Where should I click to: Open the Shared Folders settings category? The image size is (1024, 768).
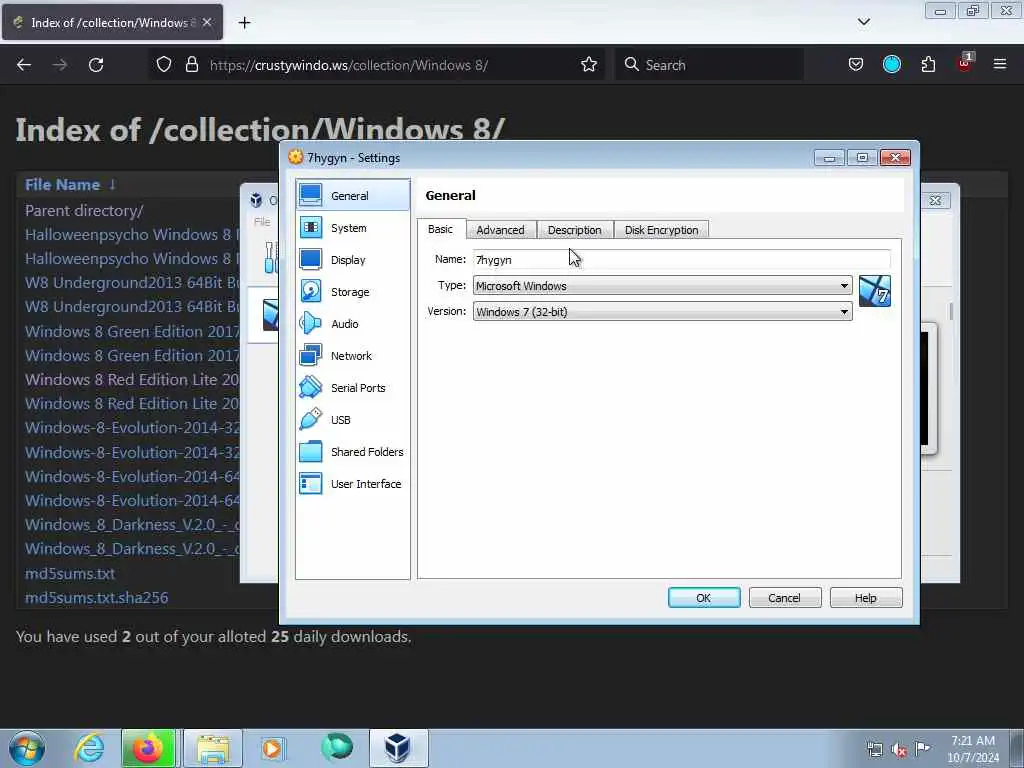click(353, 452)
